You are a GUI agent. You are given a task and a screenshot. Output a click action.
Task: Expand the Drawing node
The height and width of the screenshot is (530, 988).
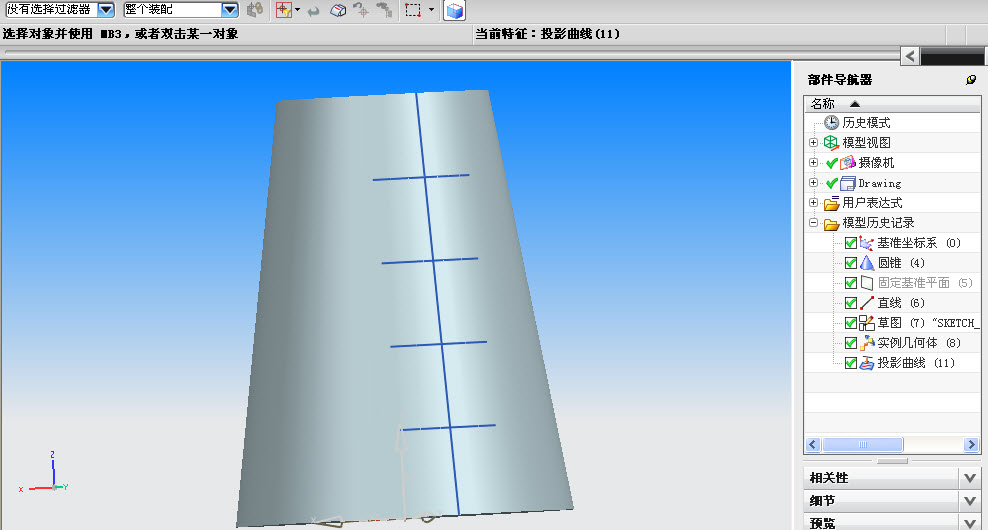(x=813, y=183)
